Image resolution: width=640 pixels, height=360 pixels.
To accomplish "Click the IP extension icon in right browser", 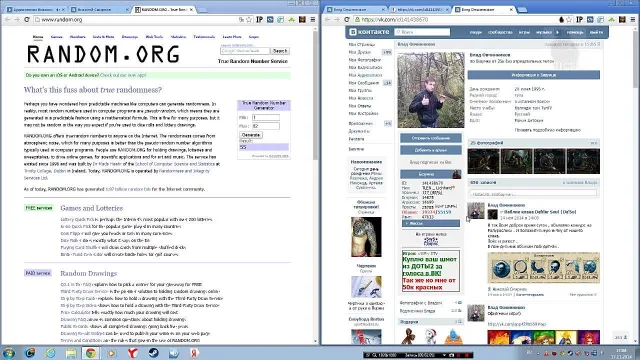I will point(579,19).
